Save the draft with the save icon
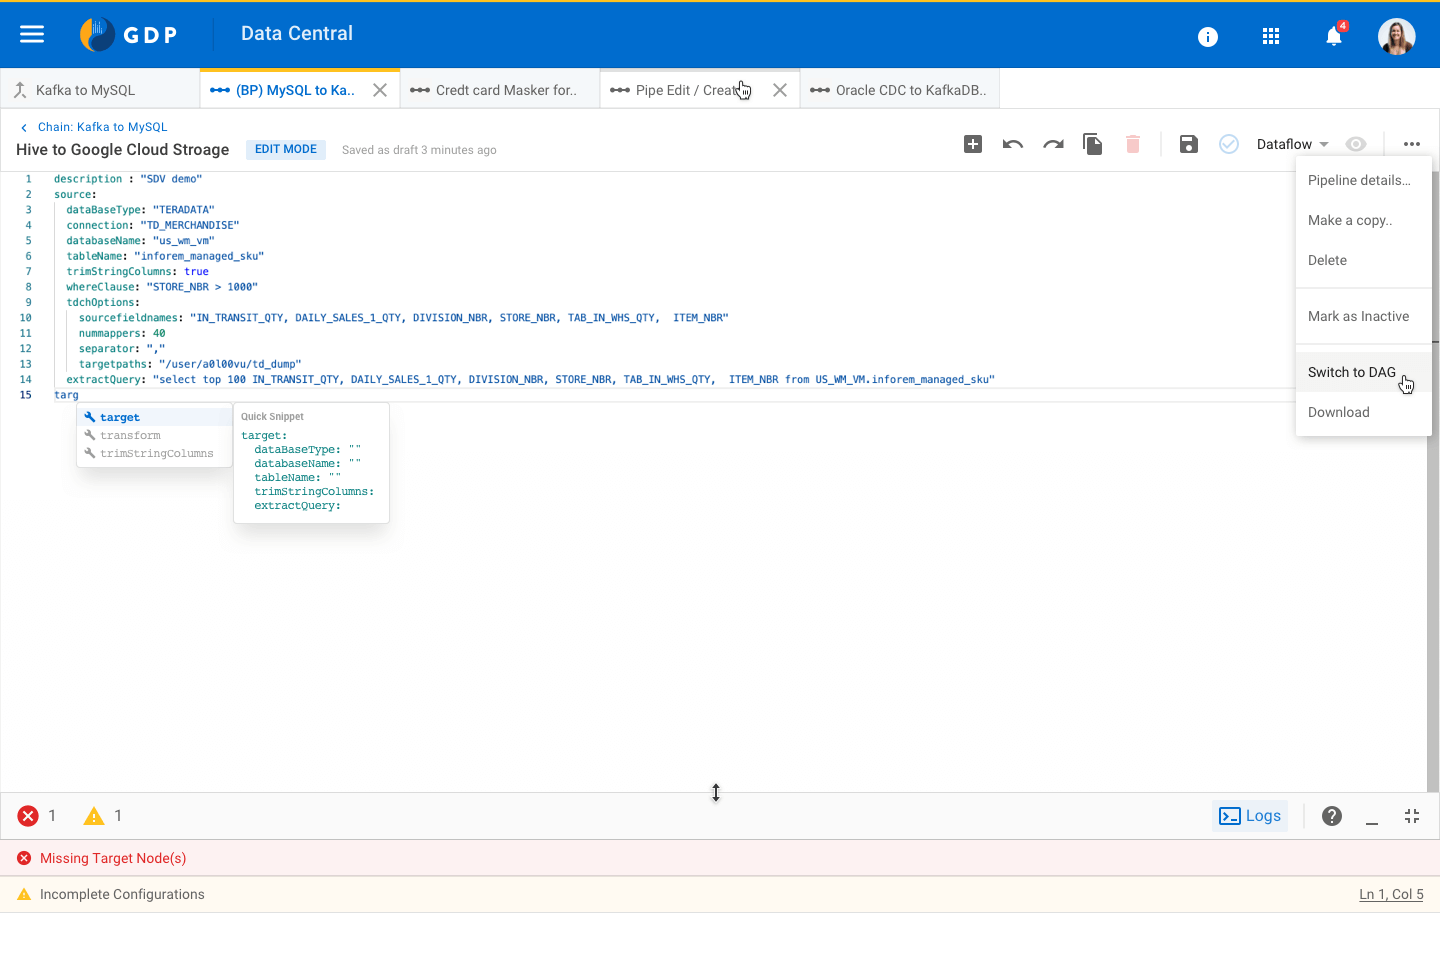 [1188, 144]
